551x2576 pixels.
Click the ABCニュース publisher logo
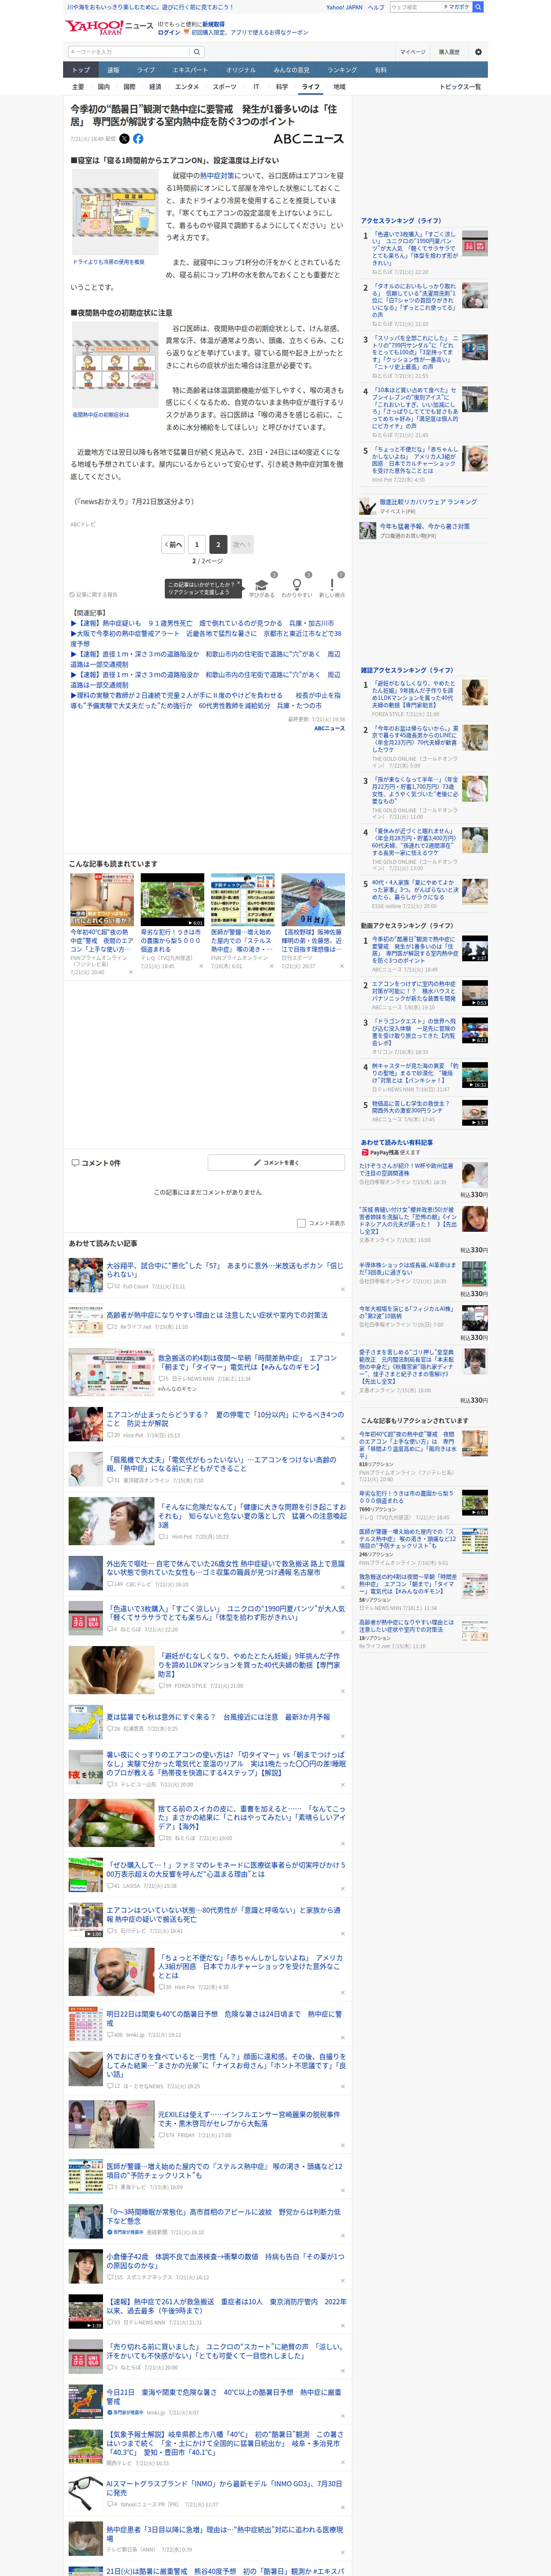[308, 139]
